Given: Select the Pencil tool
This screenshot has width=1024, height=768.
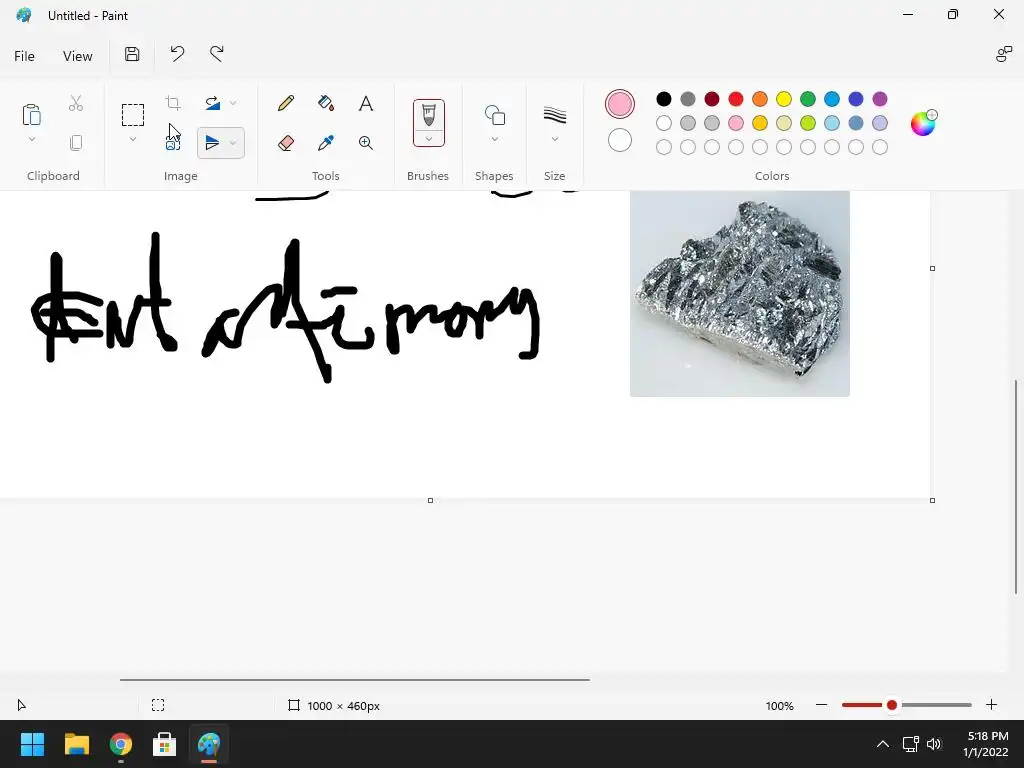Looking at the screenshot, I should 285,103.
